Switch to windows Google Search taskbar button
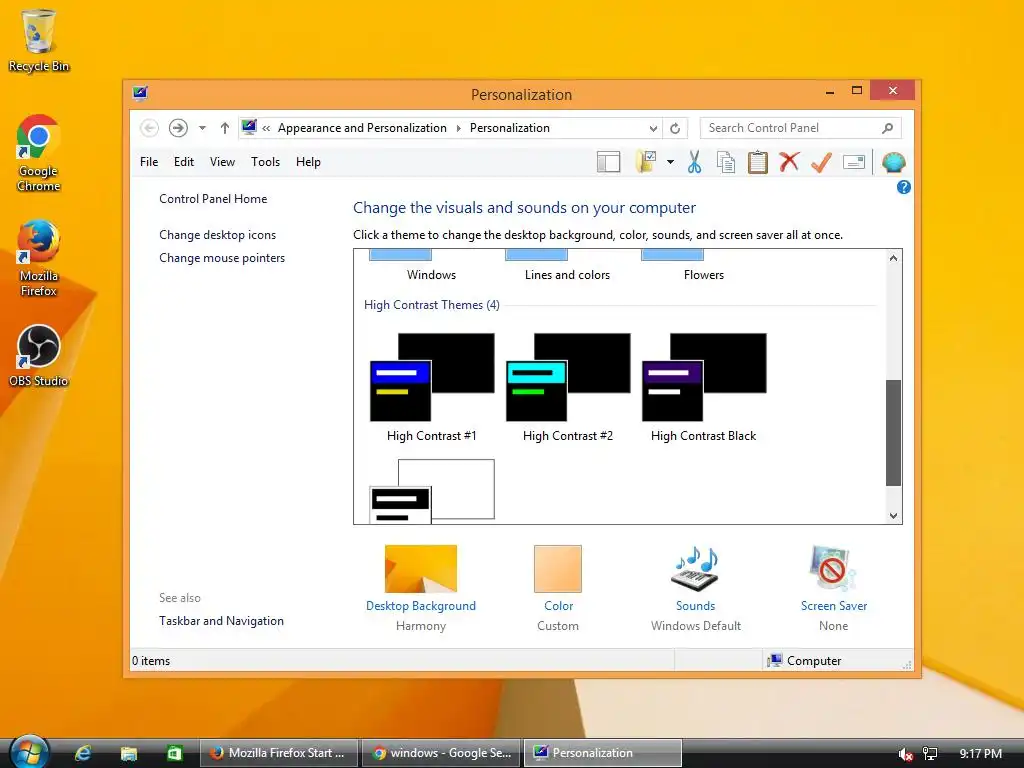Image resolution: width=1024 pixels, height=768 pixels. tap(441, 753)
